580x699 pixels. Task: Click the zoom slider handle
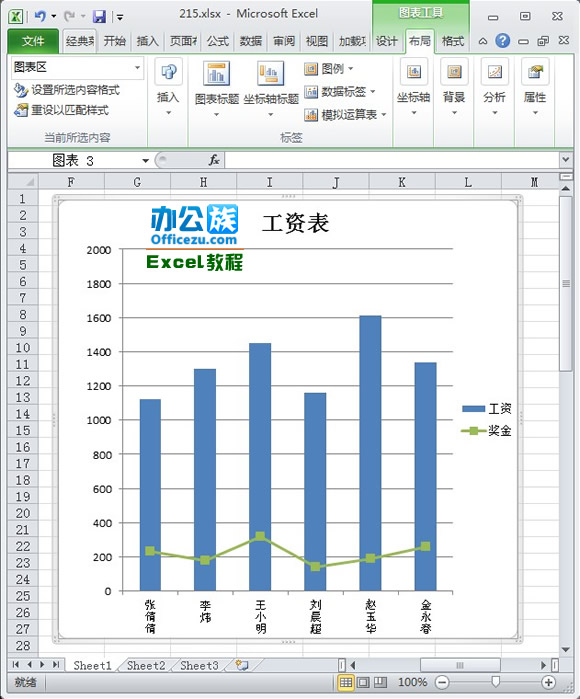495,682
